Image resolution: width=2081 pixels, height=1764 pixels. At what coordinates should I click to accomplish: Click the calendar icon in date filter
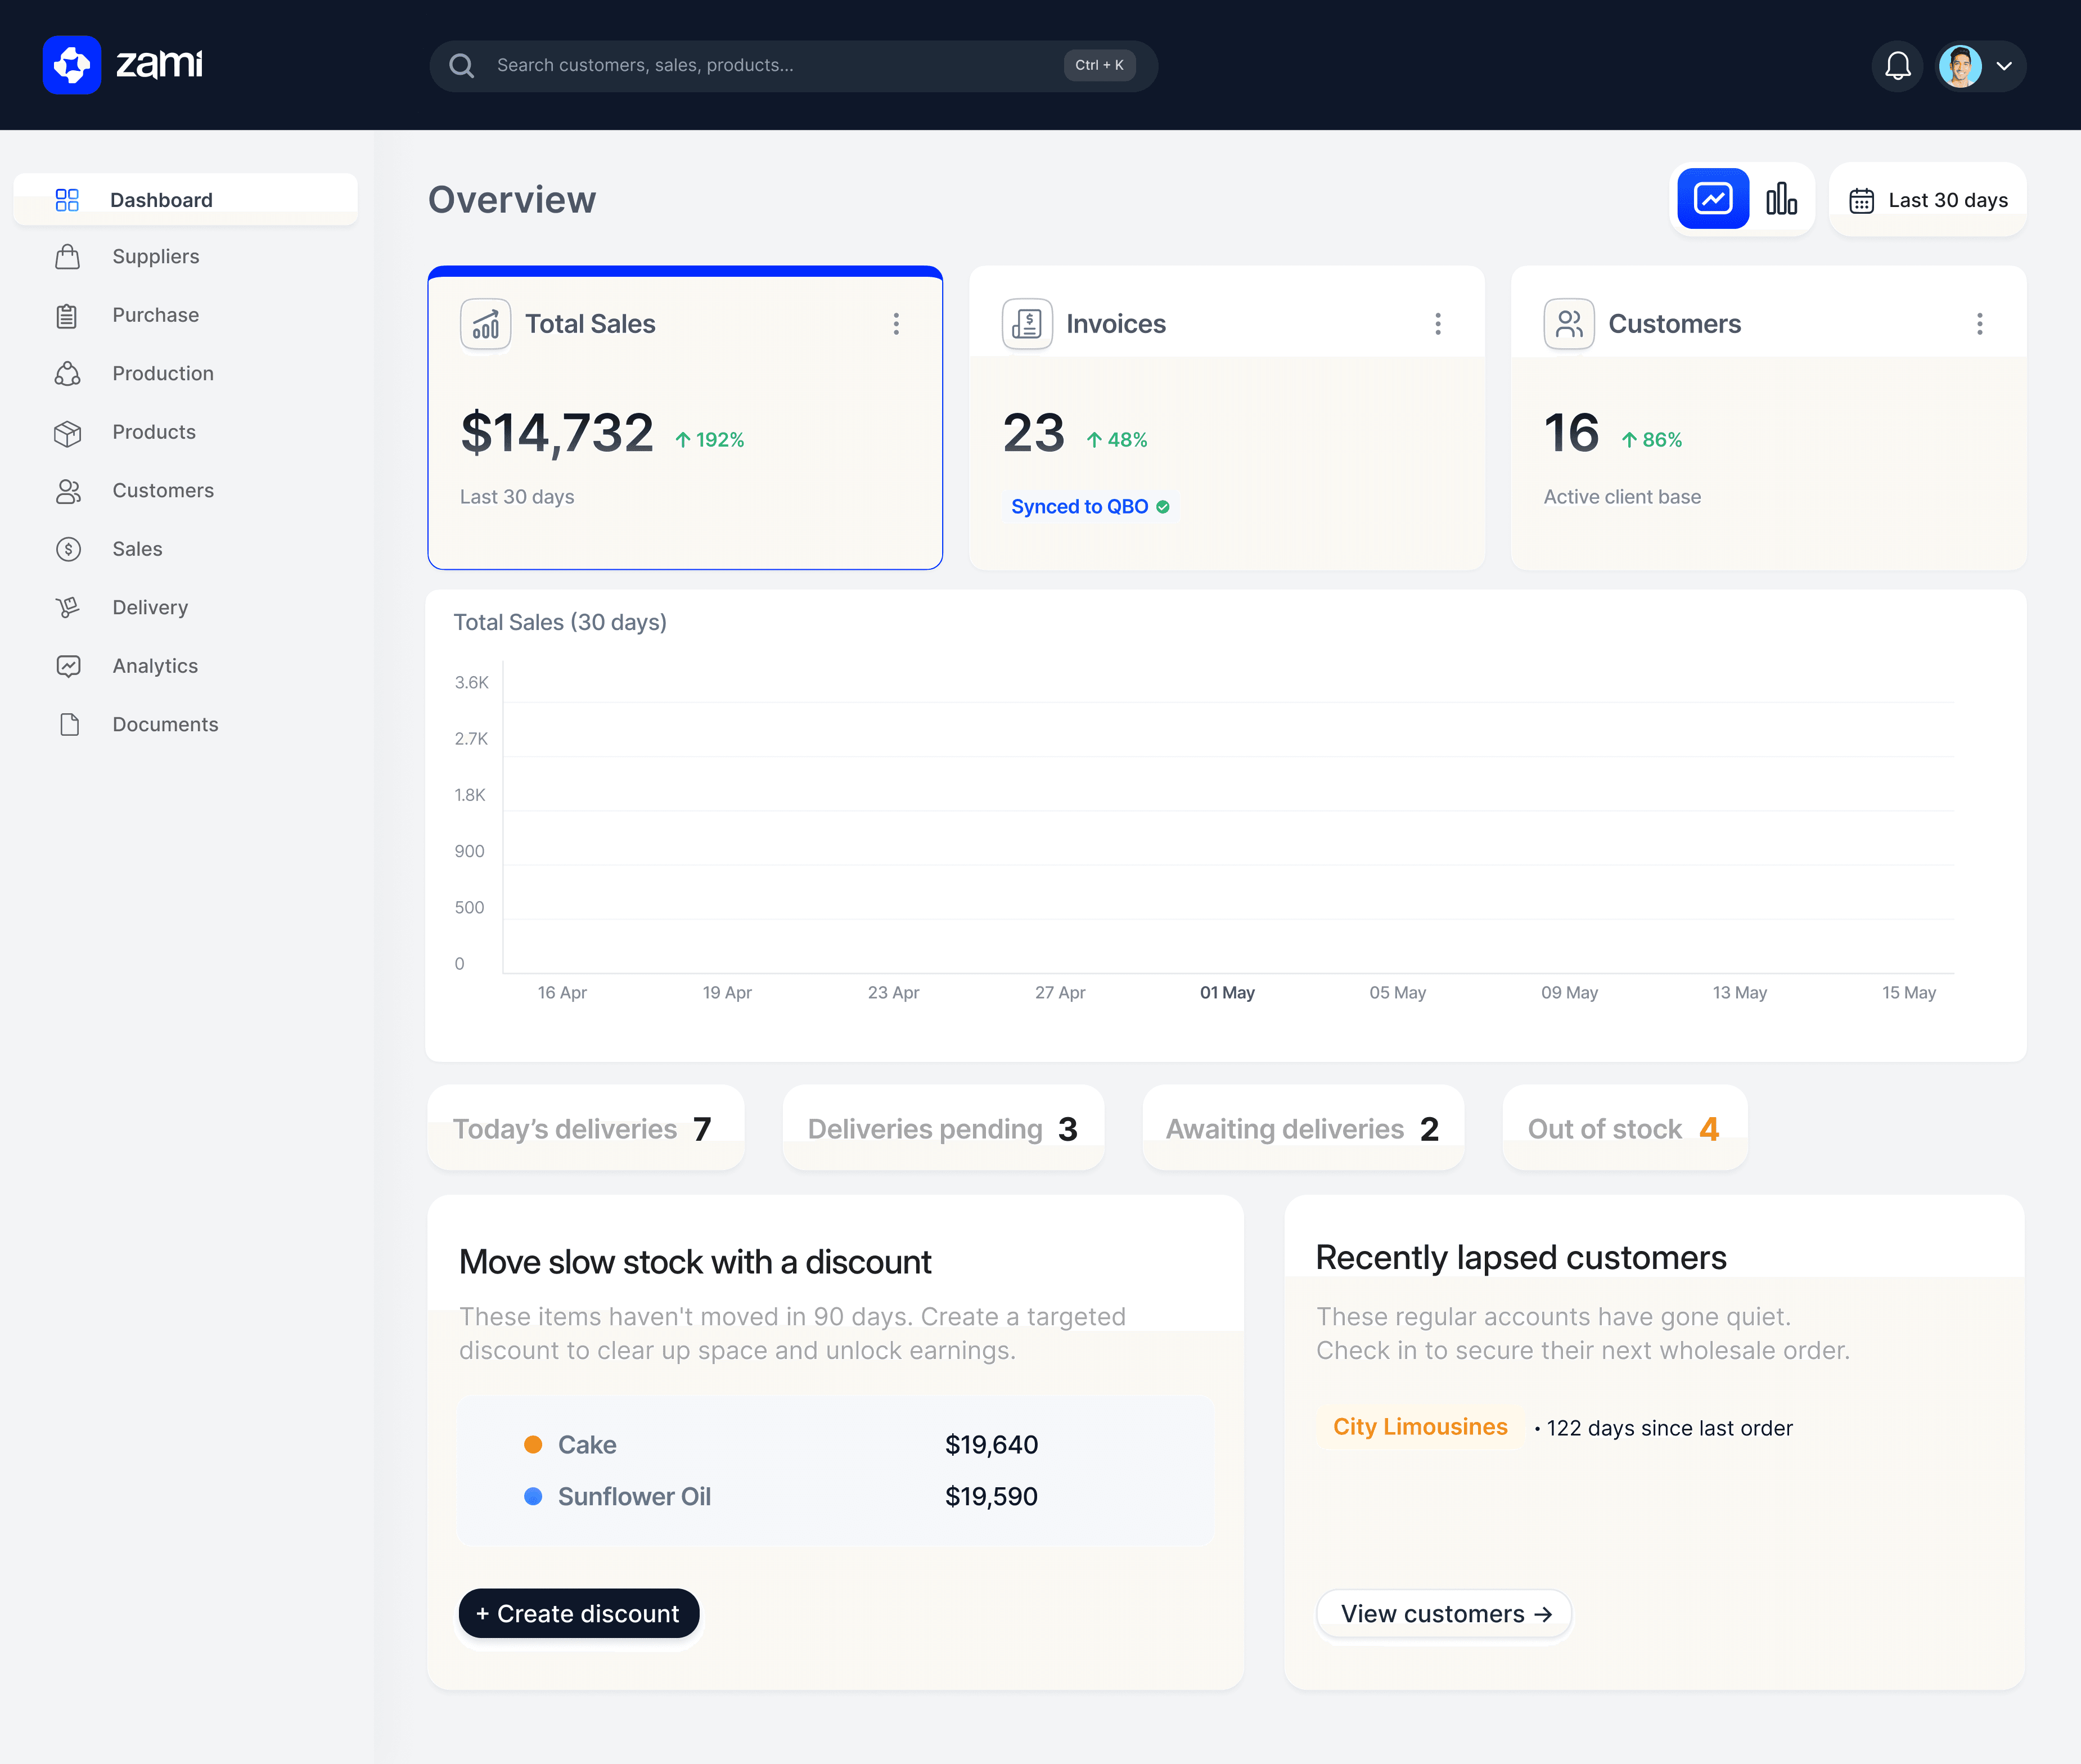pyautogui.click(x=1861, y=201)
